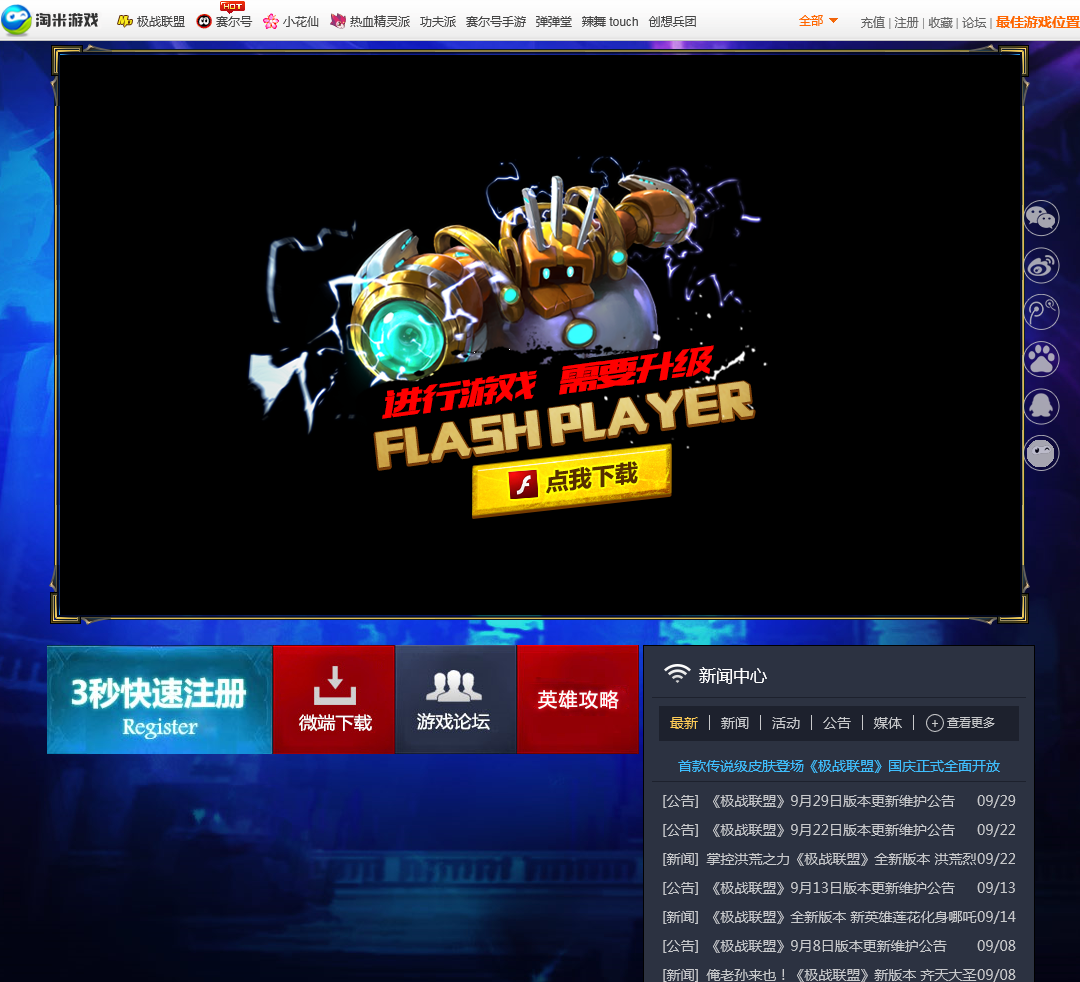Open 极战联盟 in the top navigation
The width and height of the screenshot is (1080, 982).
(x=160, y=22)
